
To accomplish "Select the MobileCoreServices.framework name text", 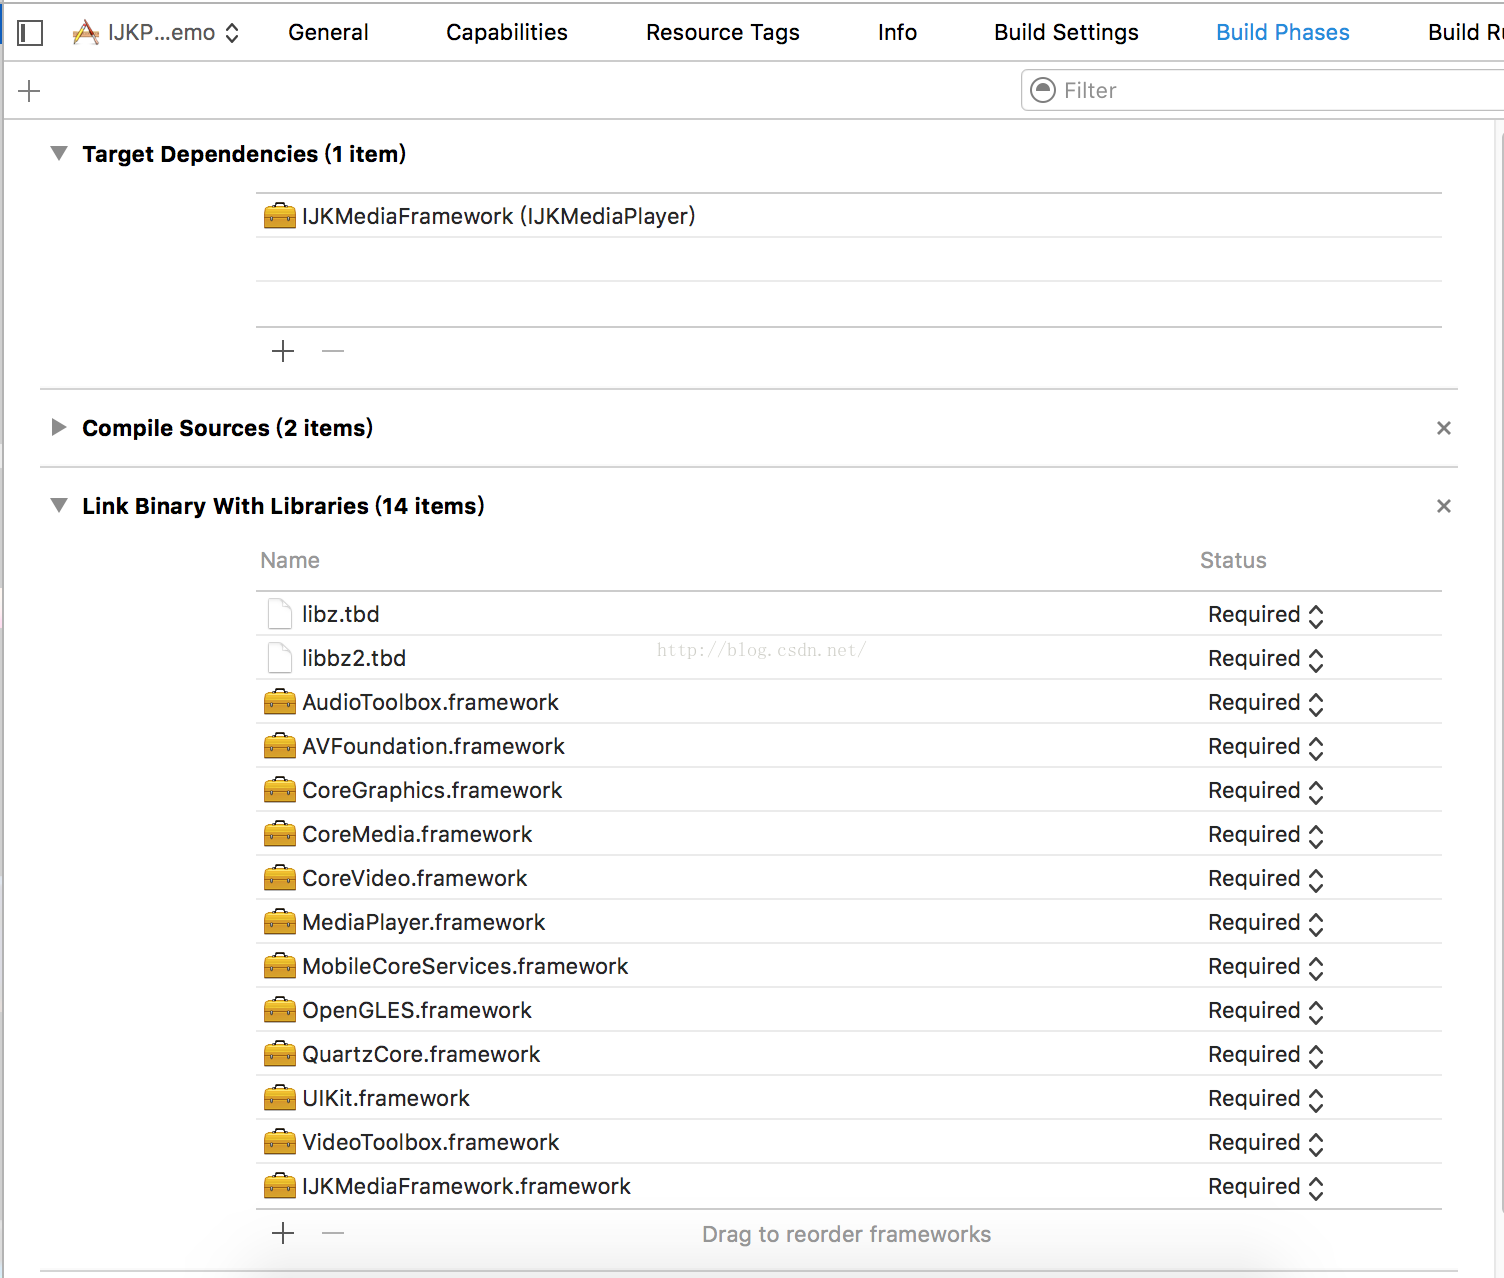I will pos(465,966).
